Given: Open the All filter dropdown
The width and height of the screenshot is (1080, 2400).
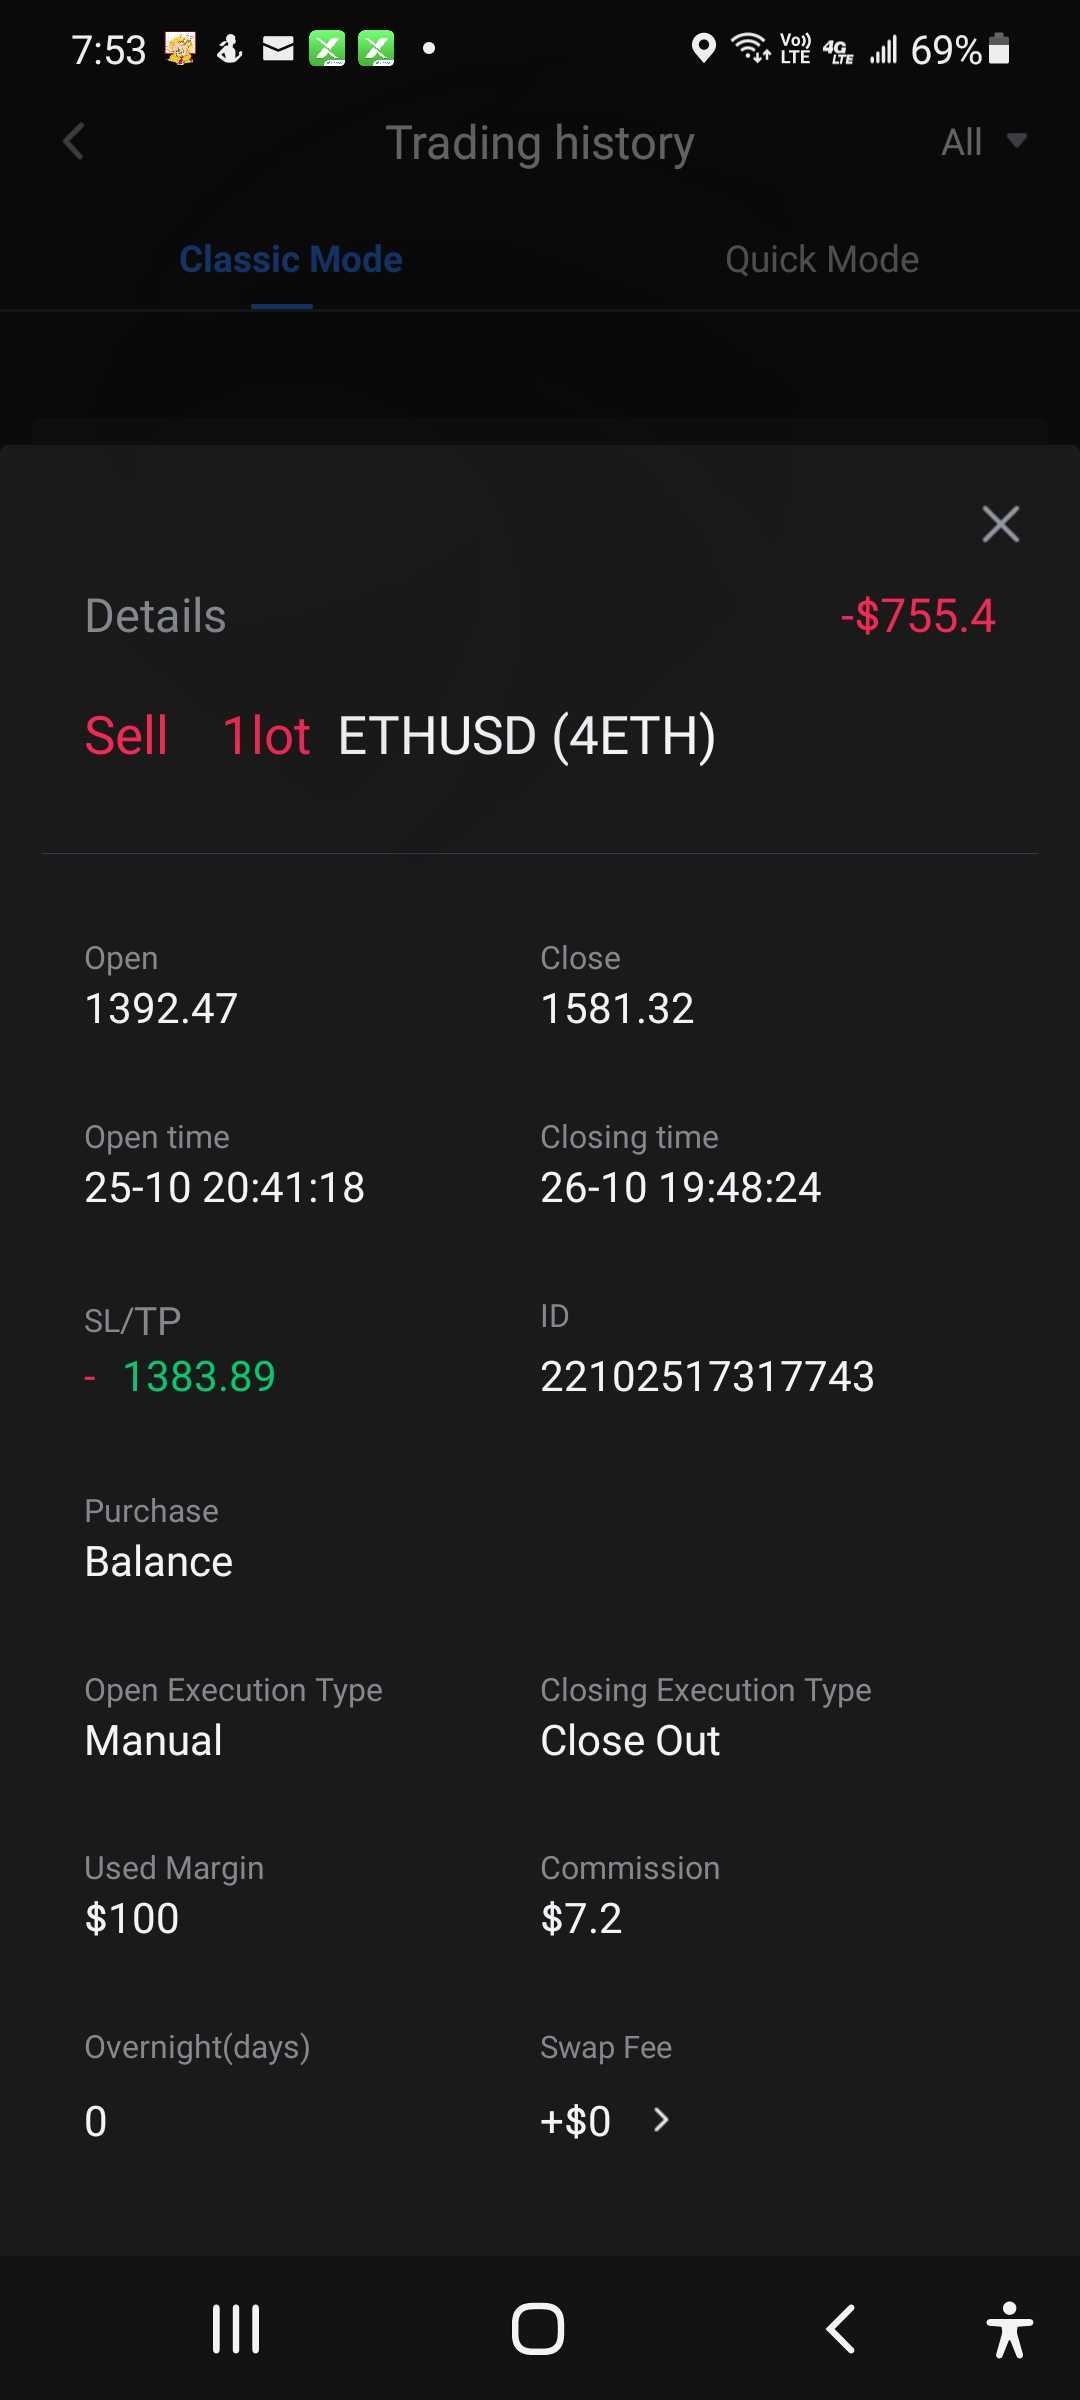Looking at the screenshot, I should pos(984,142).
